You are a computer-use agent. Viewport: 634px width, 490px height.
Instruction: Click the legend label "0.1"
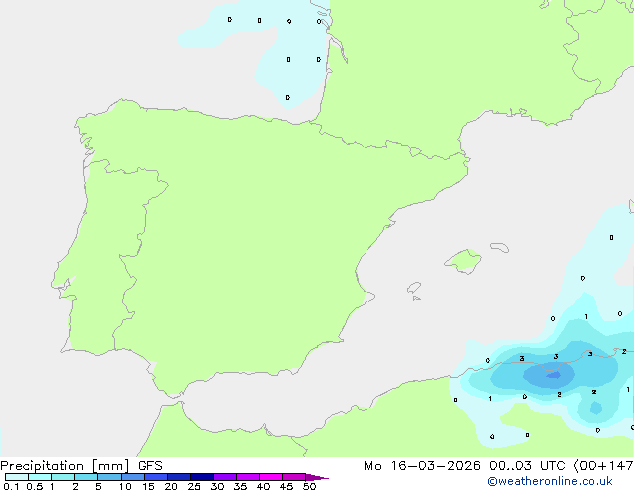point(11,486)
